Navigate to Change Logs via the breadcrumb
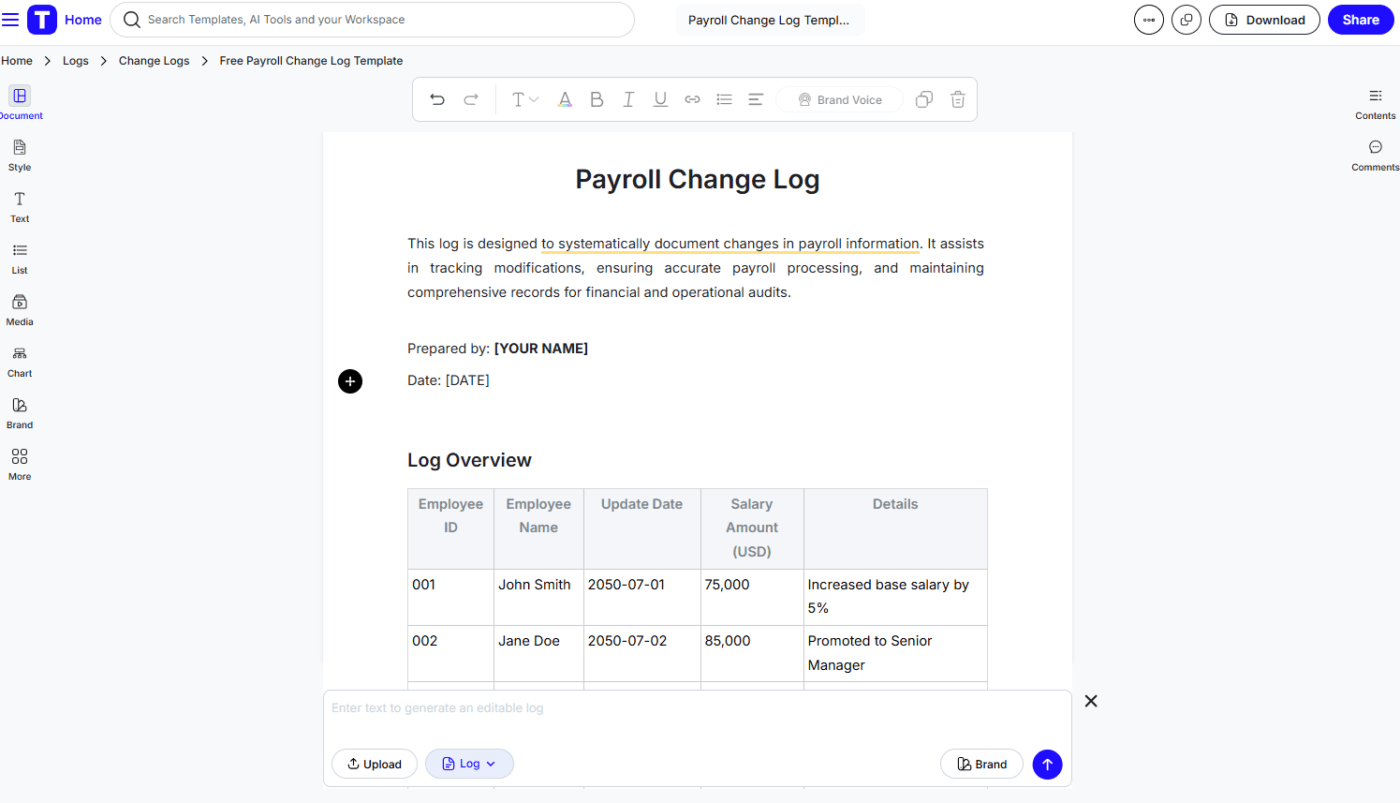1400x803 pixels. tap(153, 60)
